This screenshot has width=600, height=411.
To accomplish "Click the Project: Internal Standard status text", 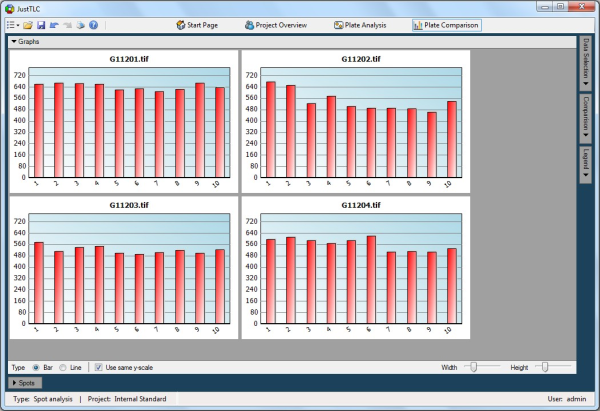I will [127, 399].
